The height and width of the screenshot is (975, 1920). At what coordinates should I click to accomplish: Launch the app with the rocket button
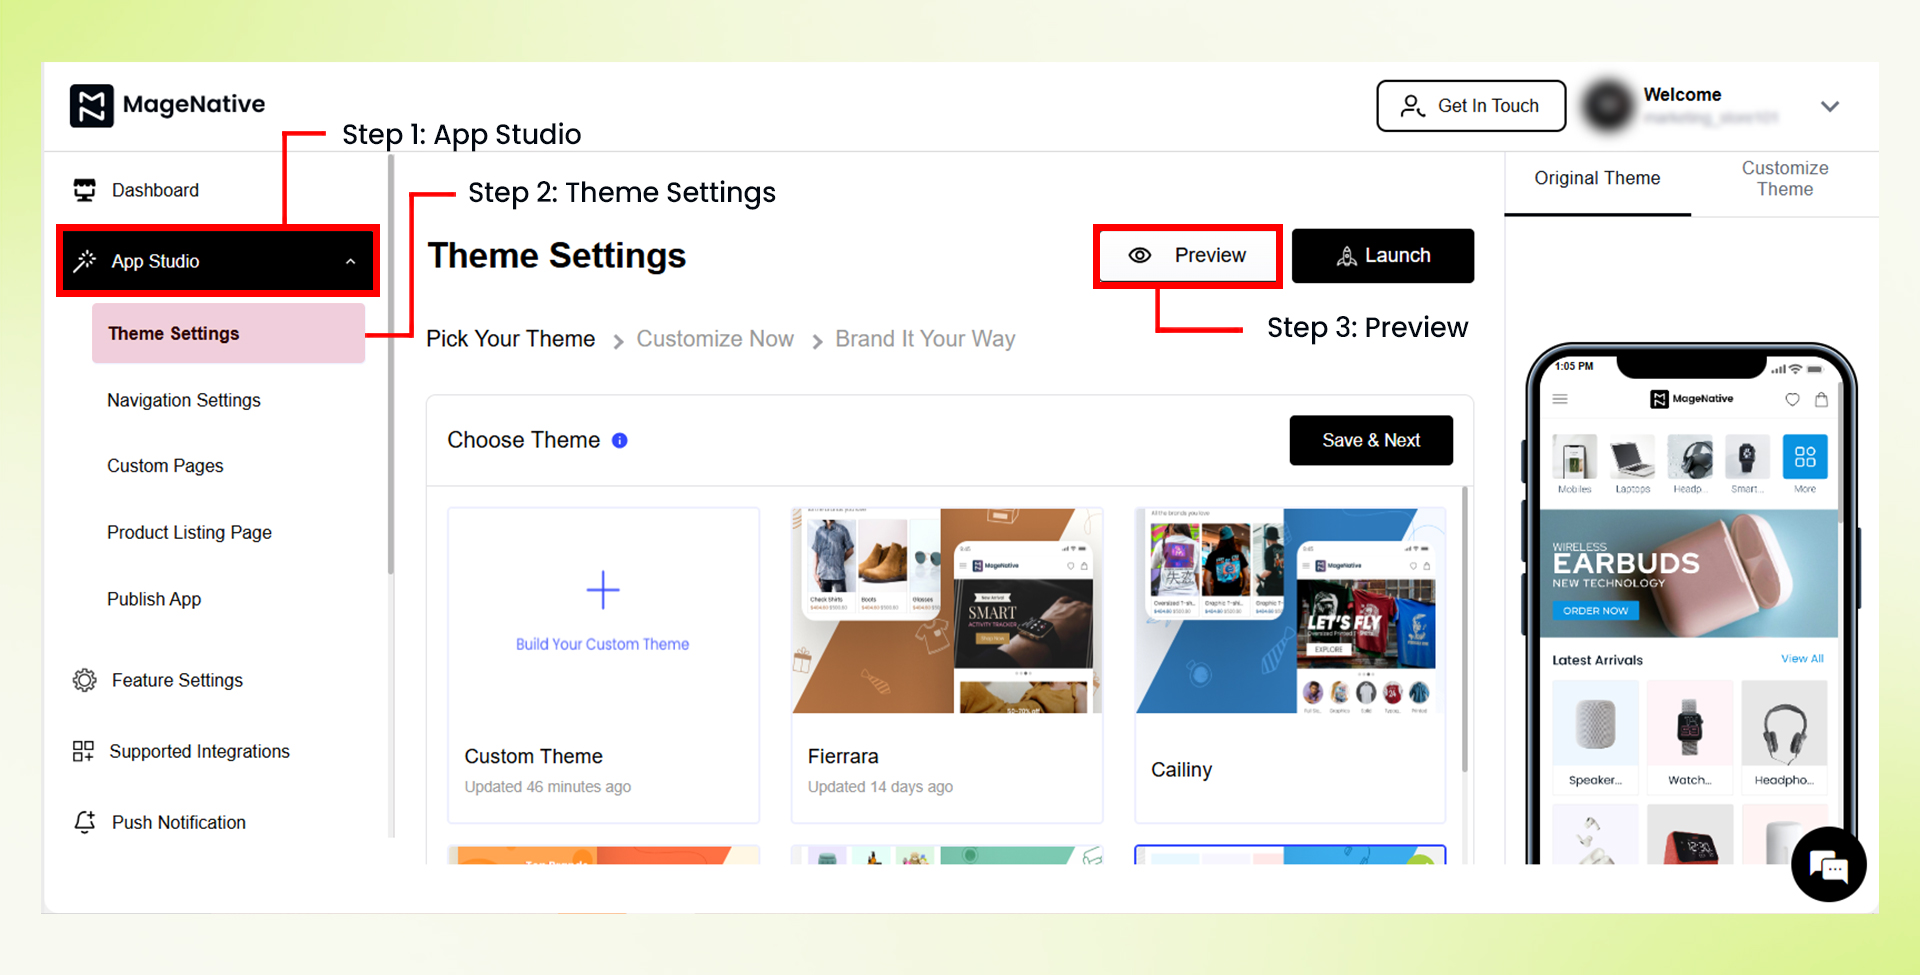point(1382,255)
